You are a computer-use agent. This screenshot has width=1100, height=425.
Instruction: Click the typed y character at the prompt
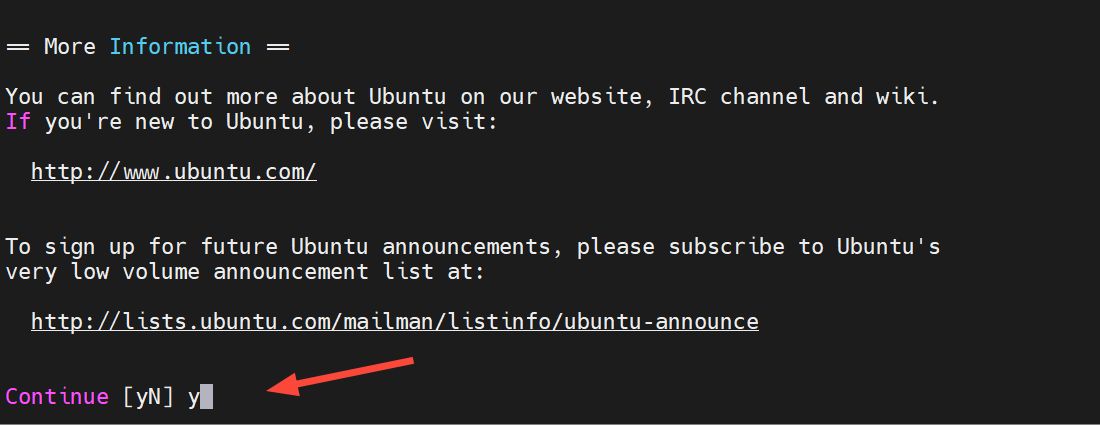tap(194, 397)
